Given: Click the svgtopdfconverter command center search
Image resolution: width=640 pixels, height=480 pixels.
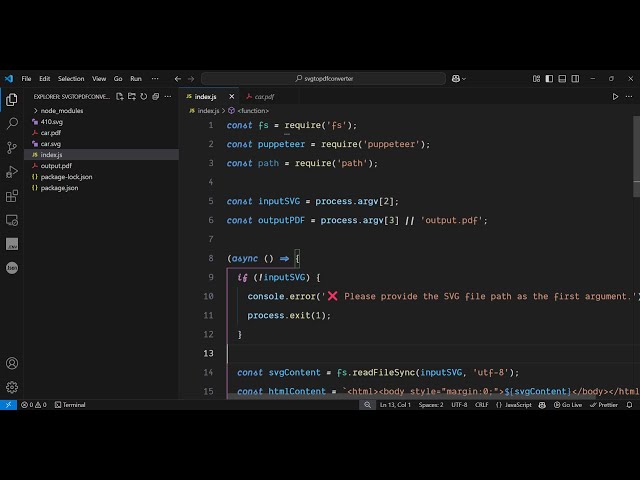Looking at the screenshot, I should [x=323, y=78].
